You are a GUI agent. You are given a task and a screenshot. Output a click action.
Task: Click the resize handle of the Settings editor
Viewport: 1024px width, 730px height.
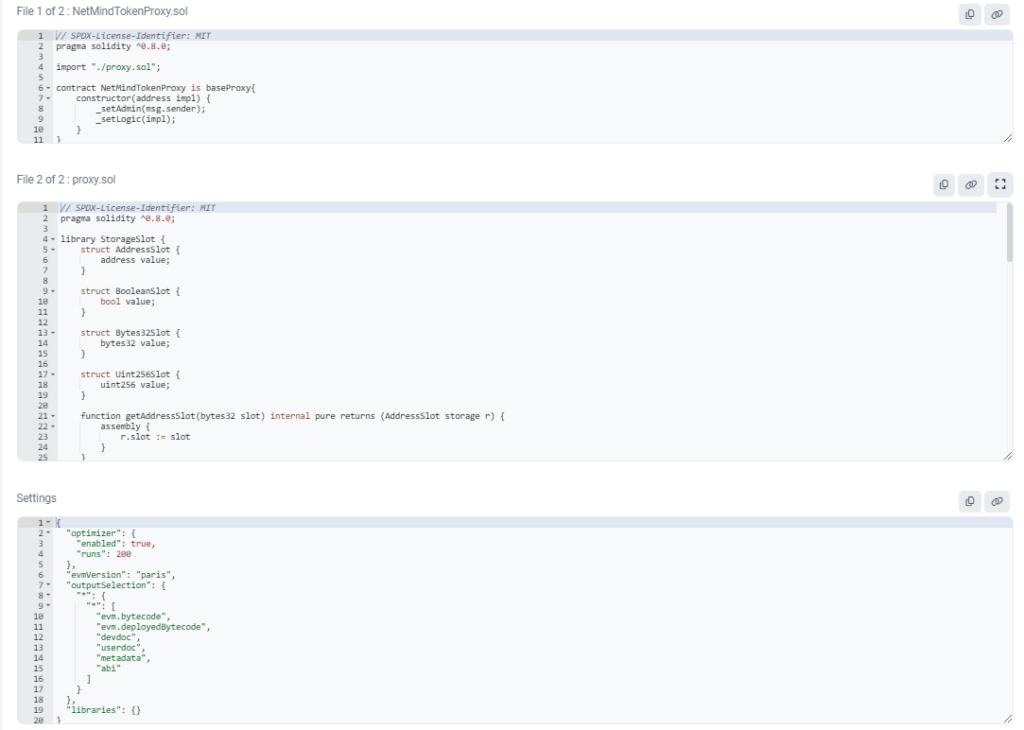[x=1007, y=718]
